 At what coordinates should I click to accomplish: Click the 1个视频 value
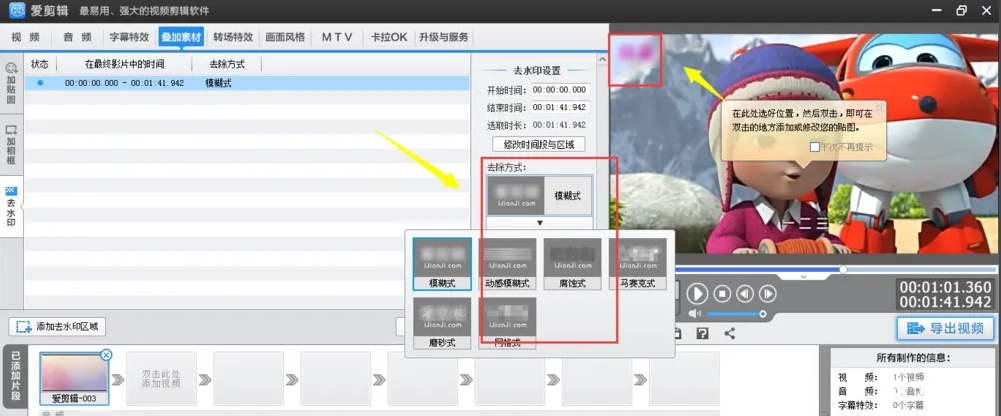pyautogui.click(x=908, y=377)
